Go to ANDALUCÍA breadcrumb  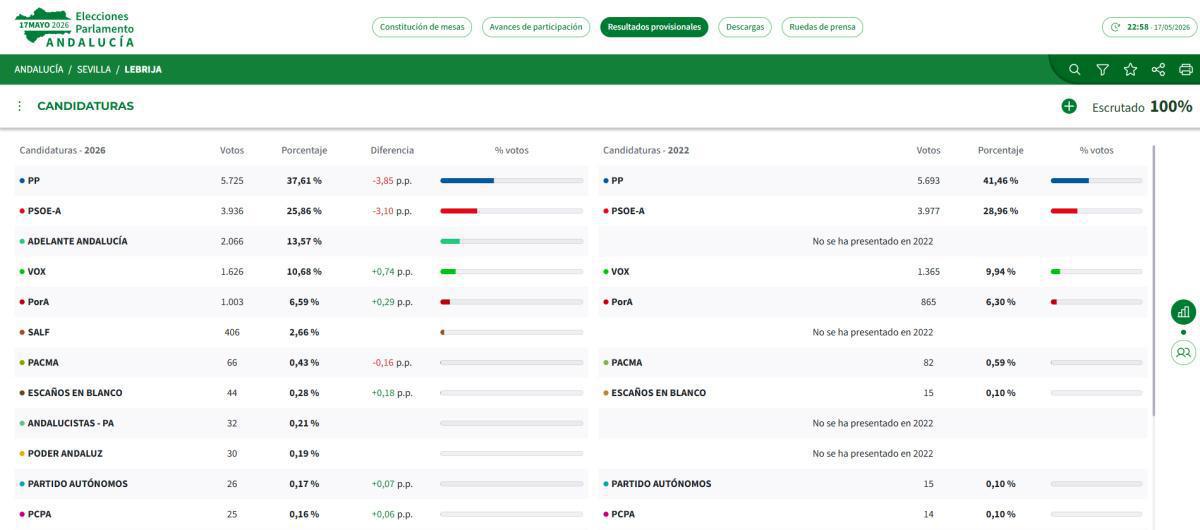[x=39, y=70]
